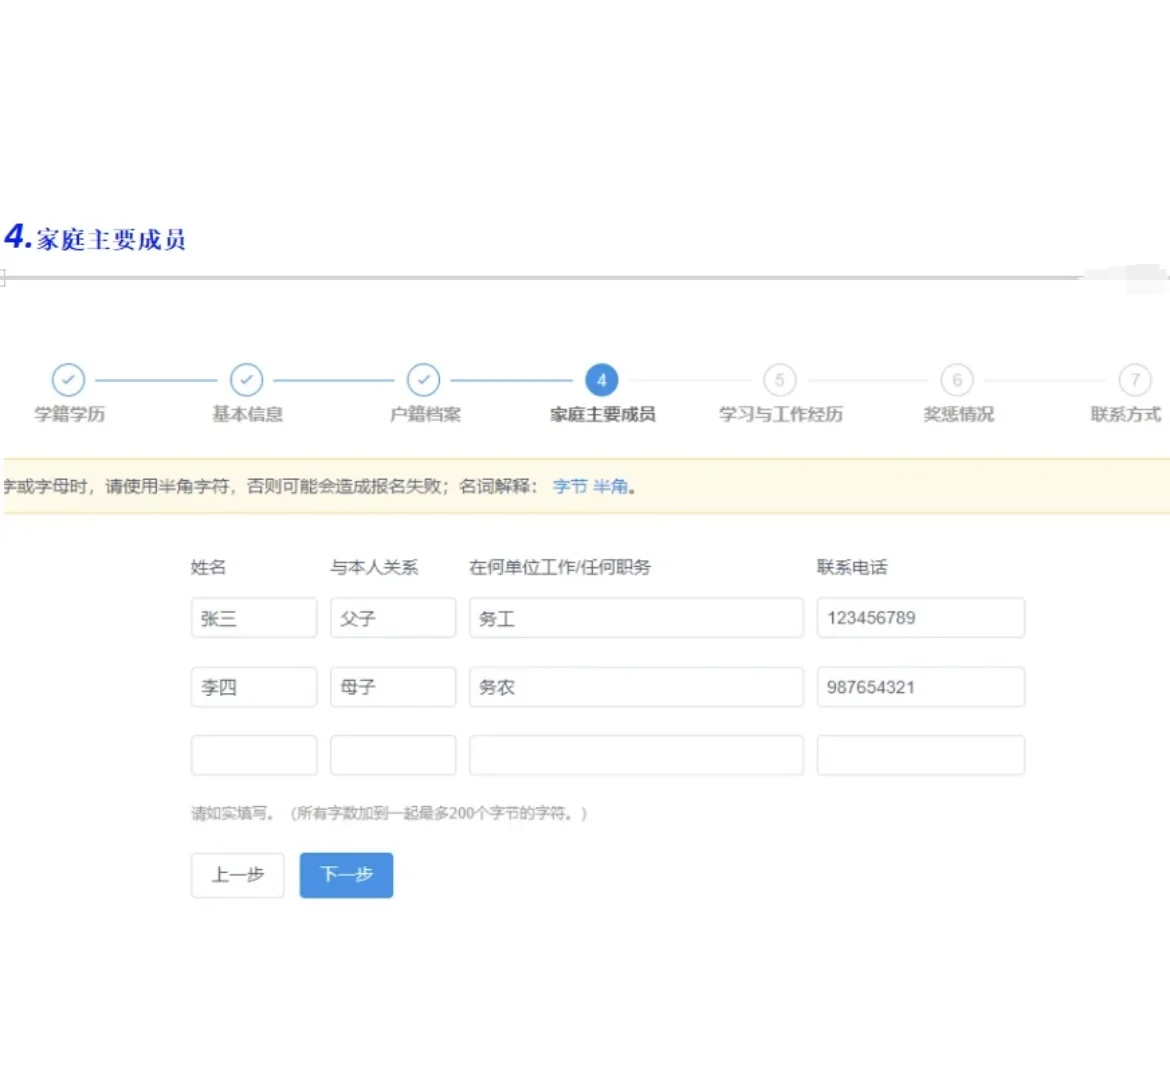
Task: Click the relation field containing 父子
Action: pyautogui.click(x=392, y=617)
